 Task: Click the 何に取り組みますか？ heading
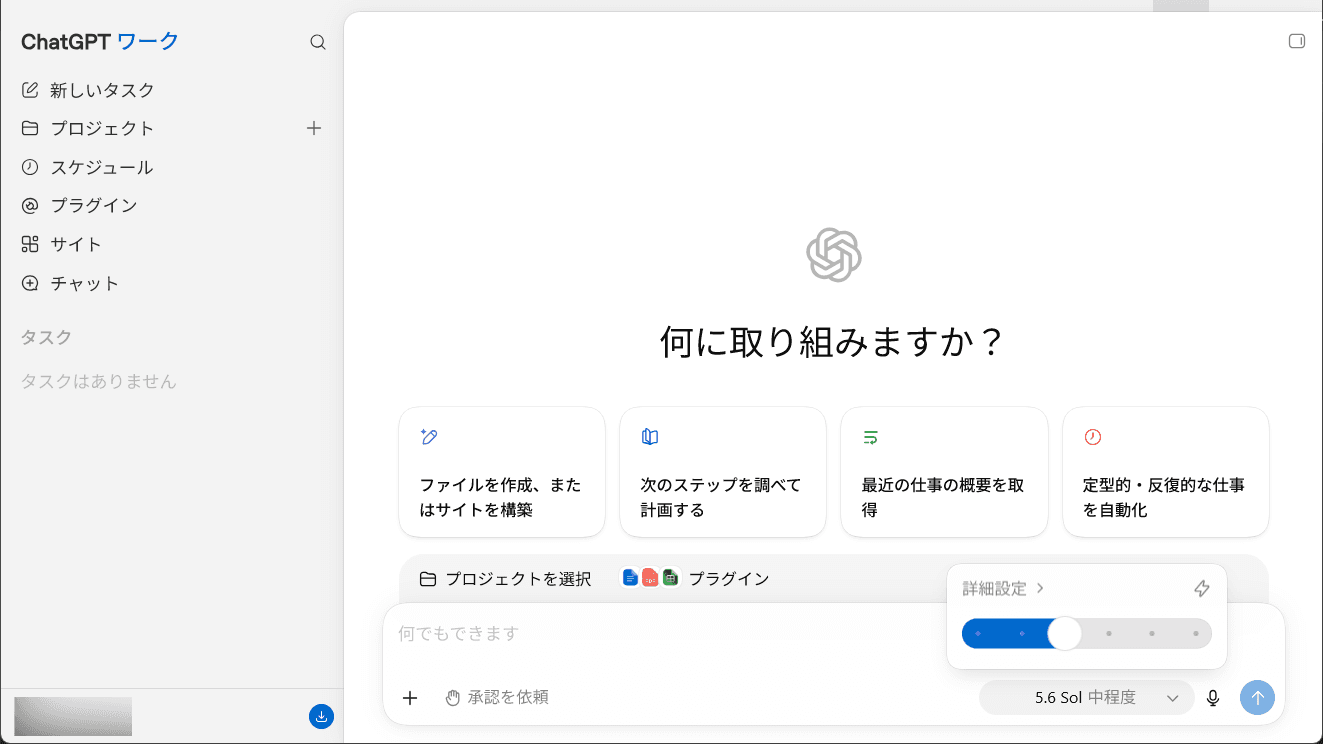(x=833, y=342)
